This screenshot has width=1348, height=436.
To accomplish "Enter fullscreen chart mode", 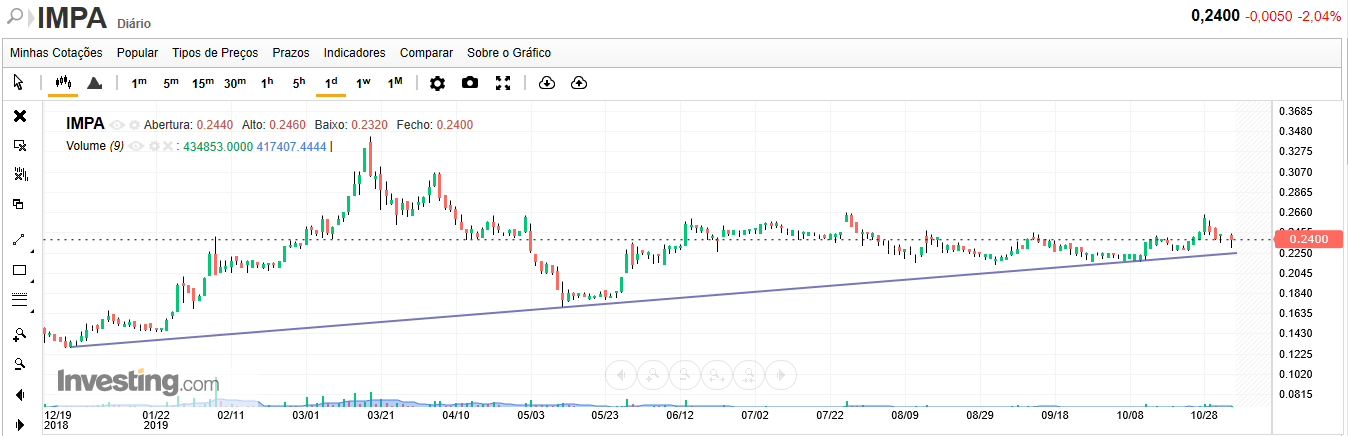I will coord(503,83).
